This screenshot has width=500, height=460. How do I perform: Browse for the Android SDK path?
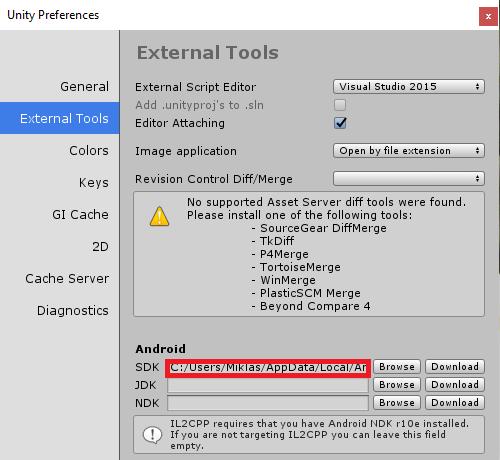(x=397, y=367)
